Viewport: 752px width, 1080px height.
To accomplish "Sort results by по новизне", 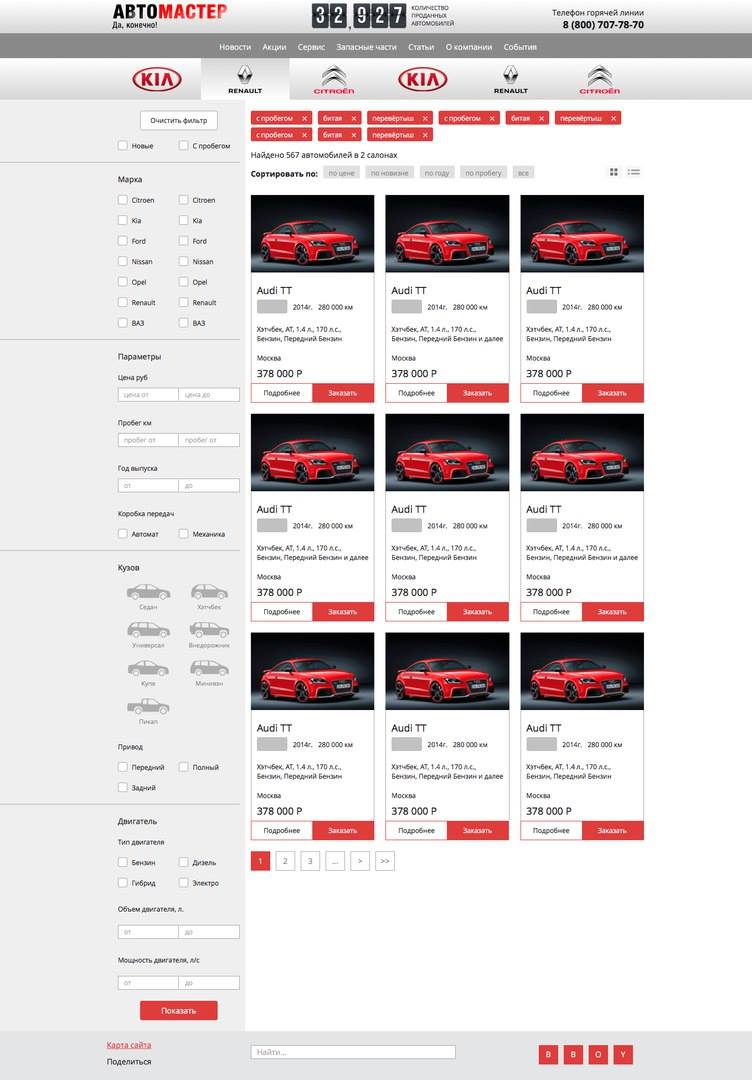I will pos(390,173).
